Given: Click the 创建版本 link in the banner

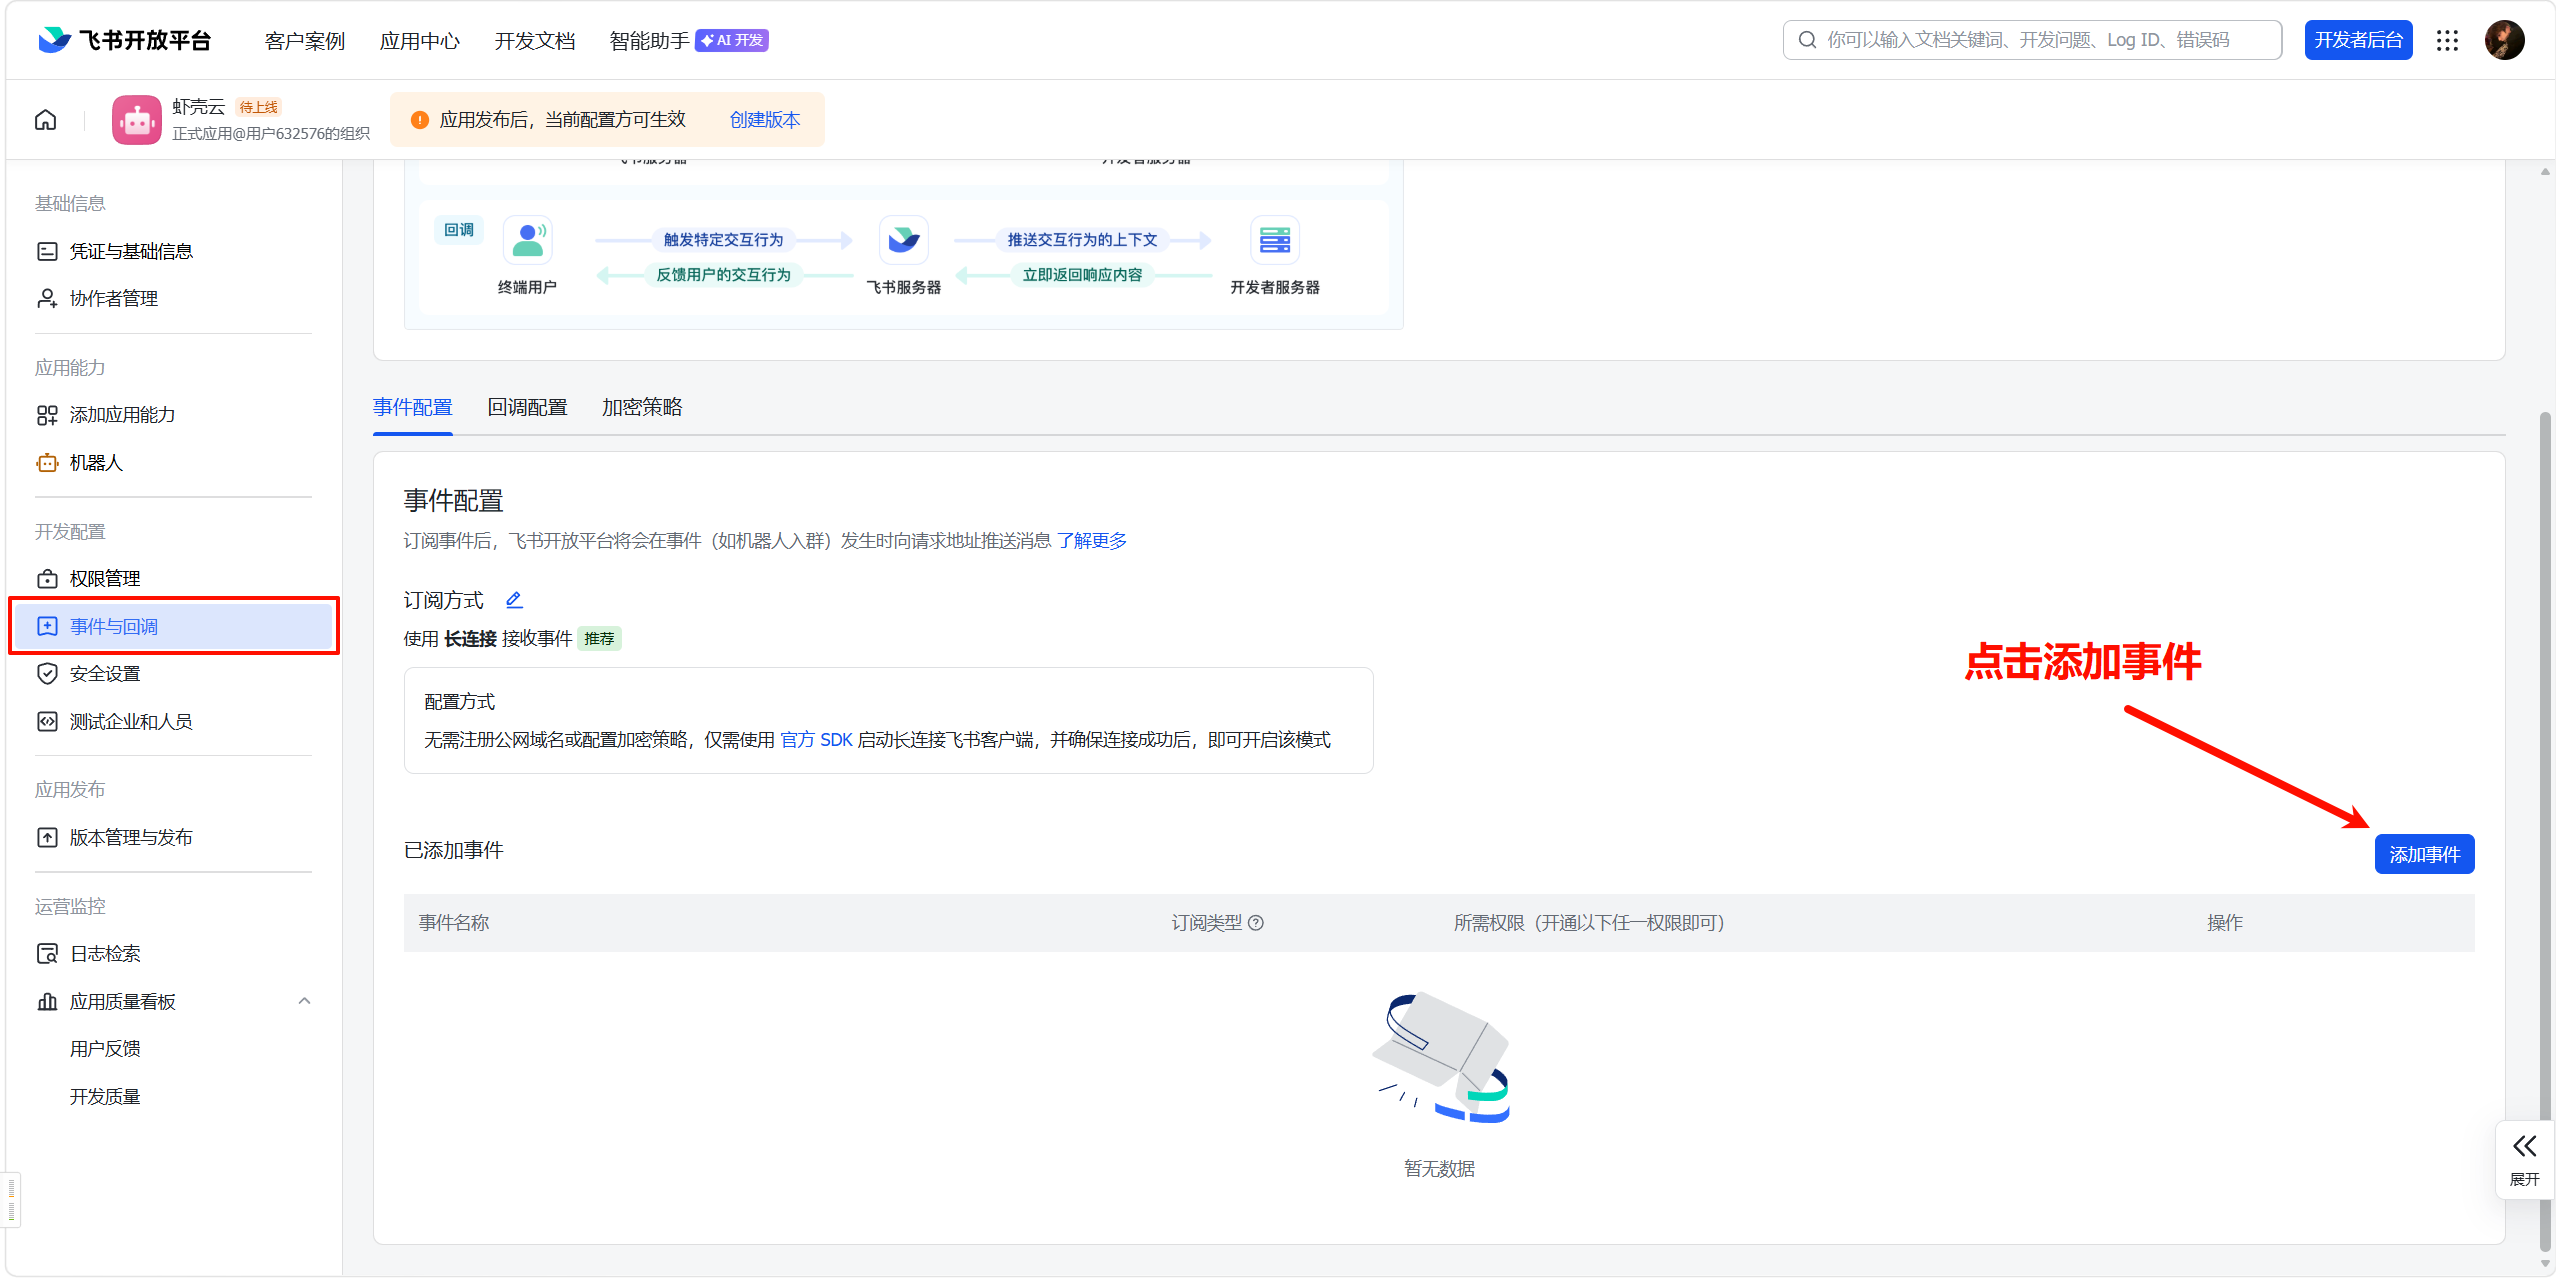Looking at the screenshot, I should pyautogui.click(x=764, y=120).
